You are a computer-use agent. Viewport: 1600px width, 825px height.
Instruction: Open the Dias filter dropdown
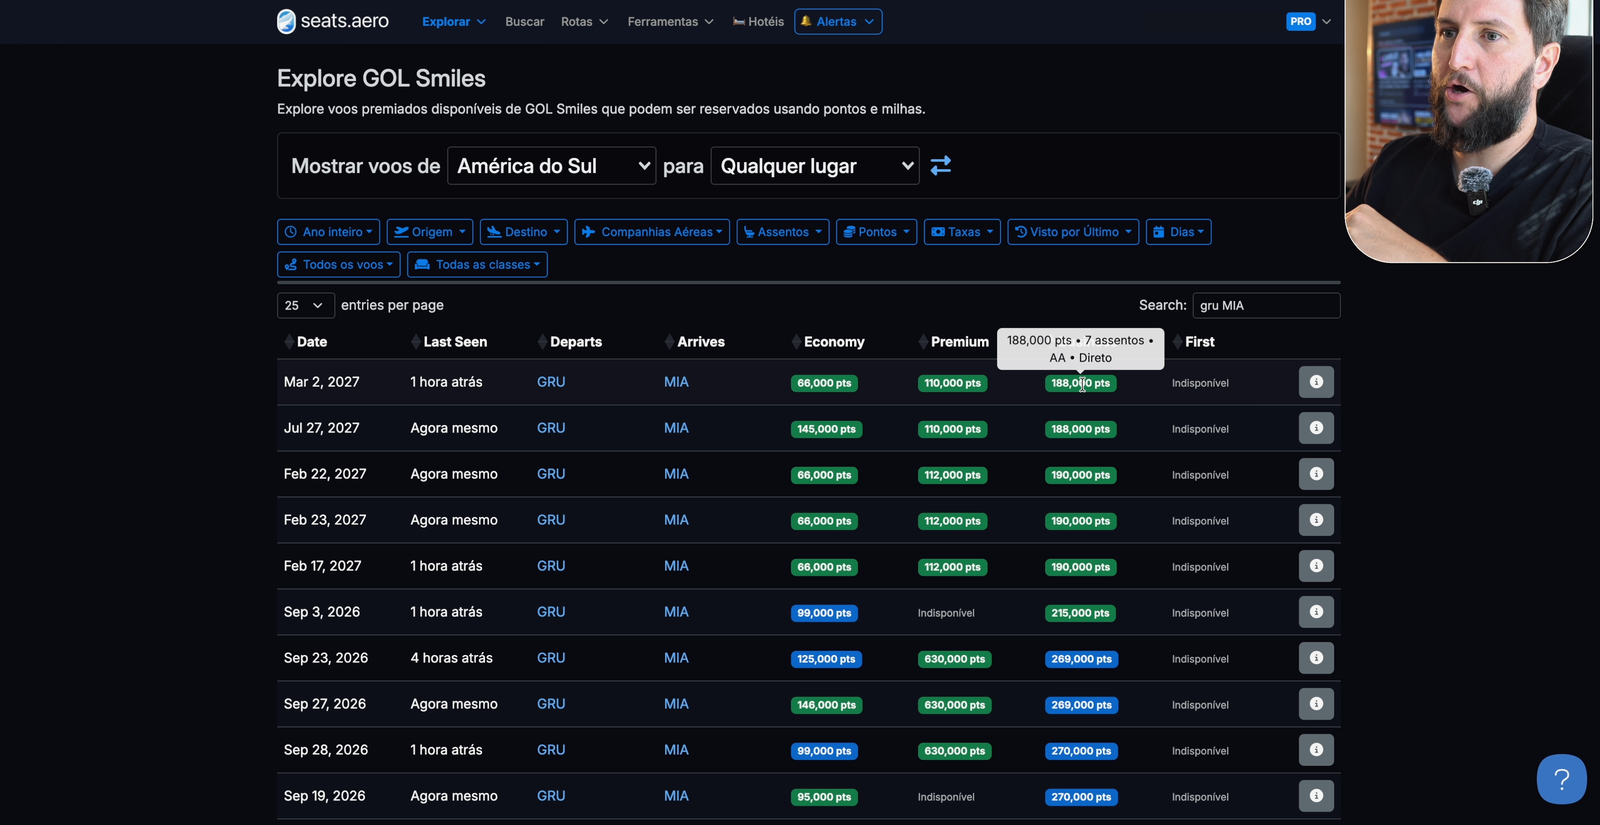tap(1179, 232)
